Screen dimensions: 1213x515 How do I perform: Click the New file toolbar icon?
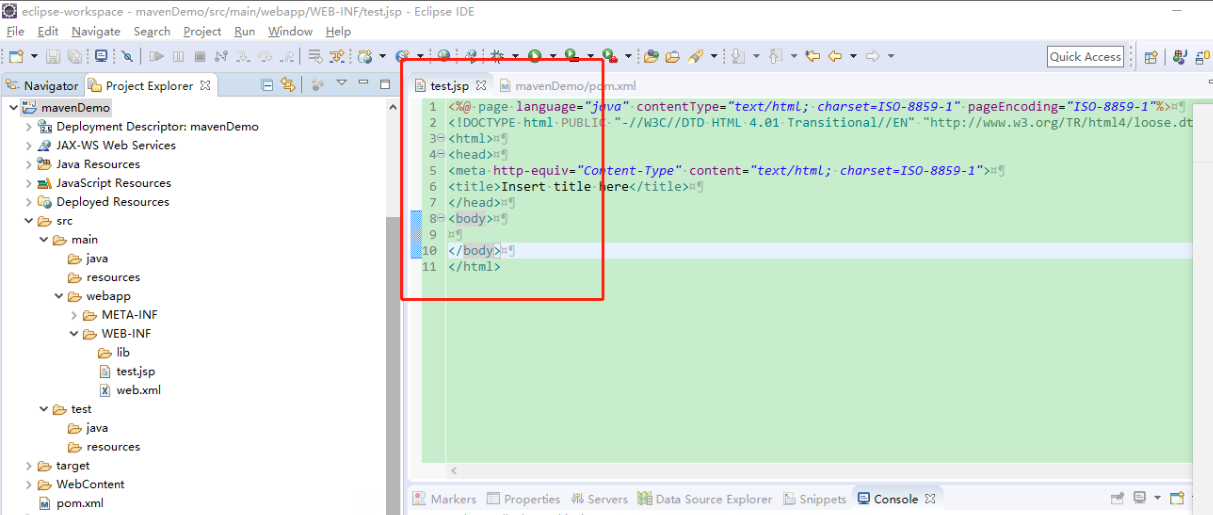(16, 57)
